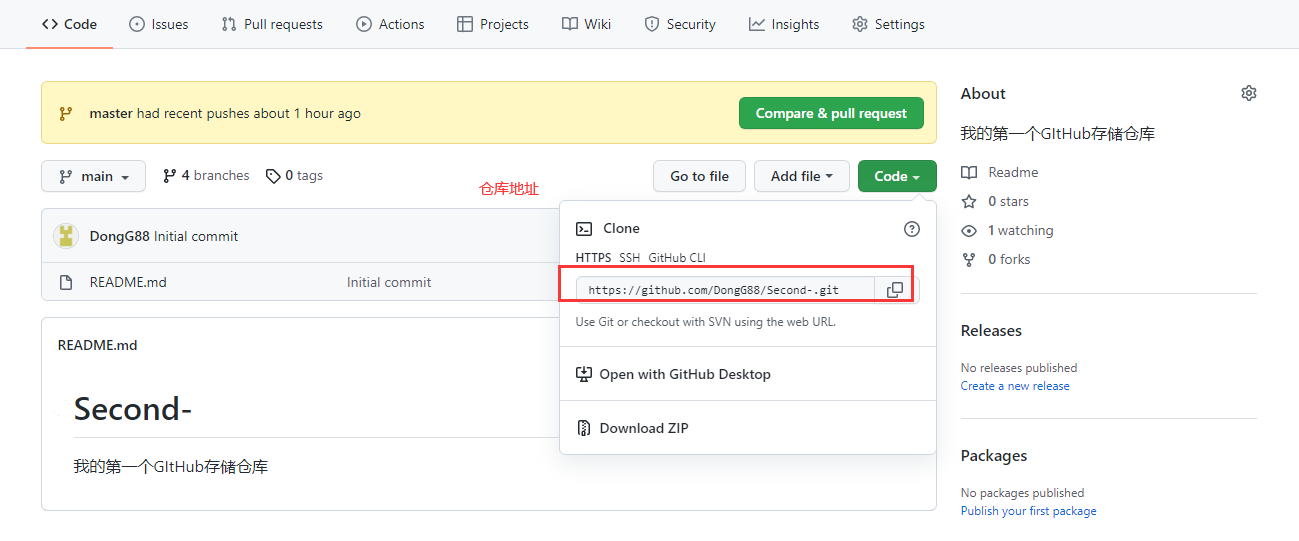Screen dimensions: 1299x541
Task: Open the Wiki tab
Action: (586, 24)
